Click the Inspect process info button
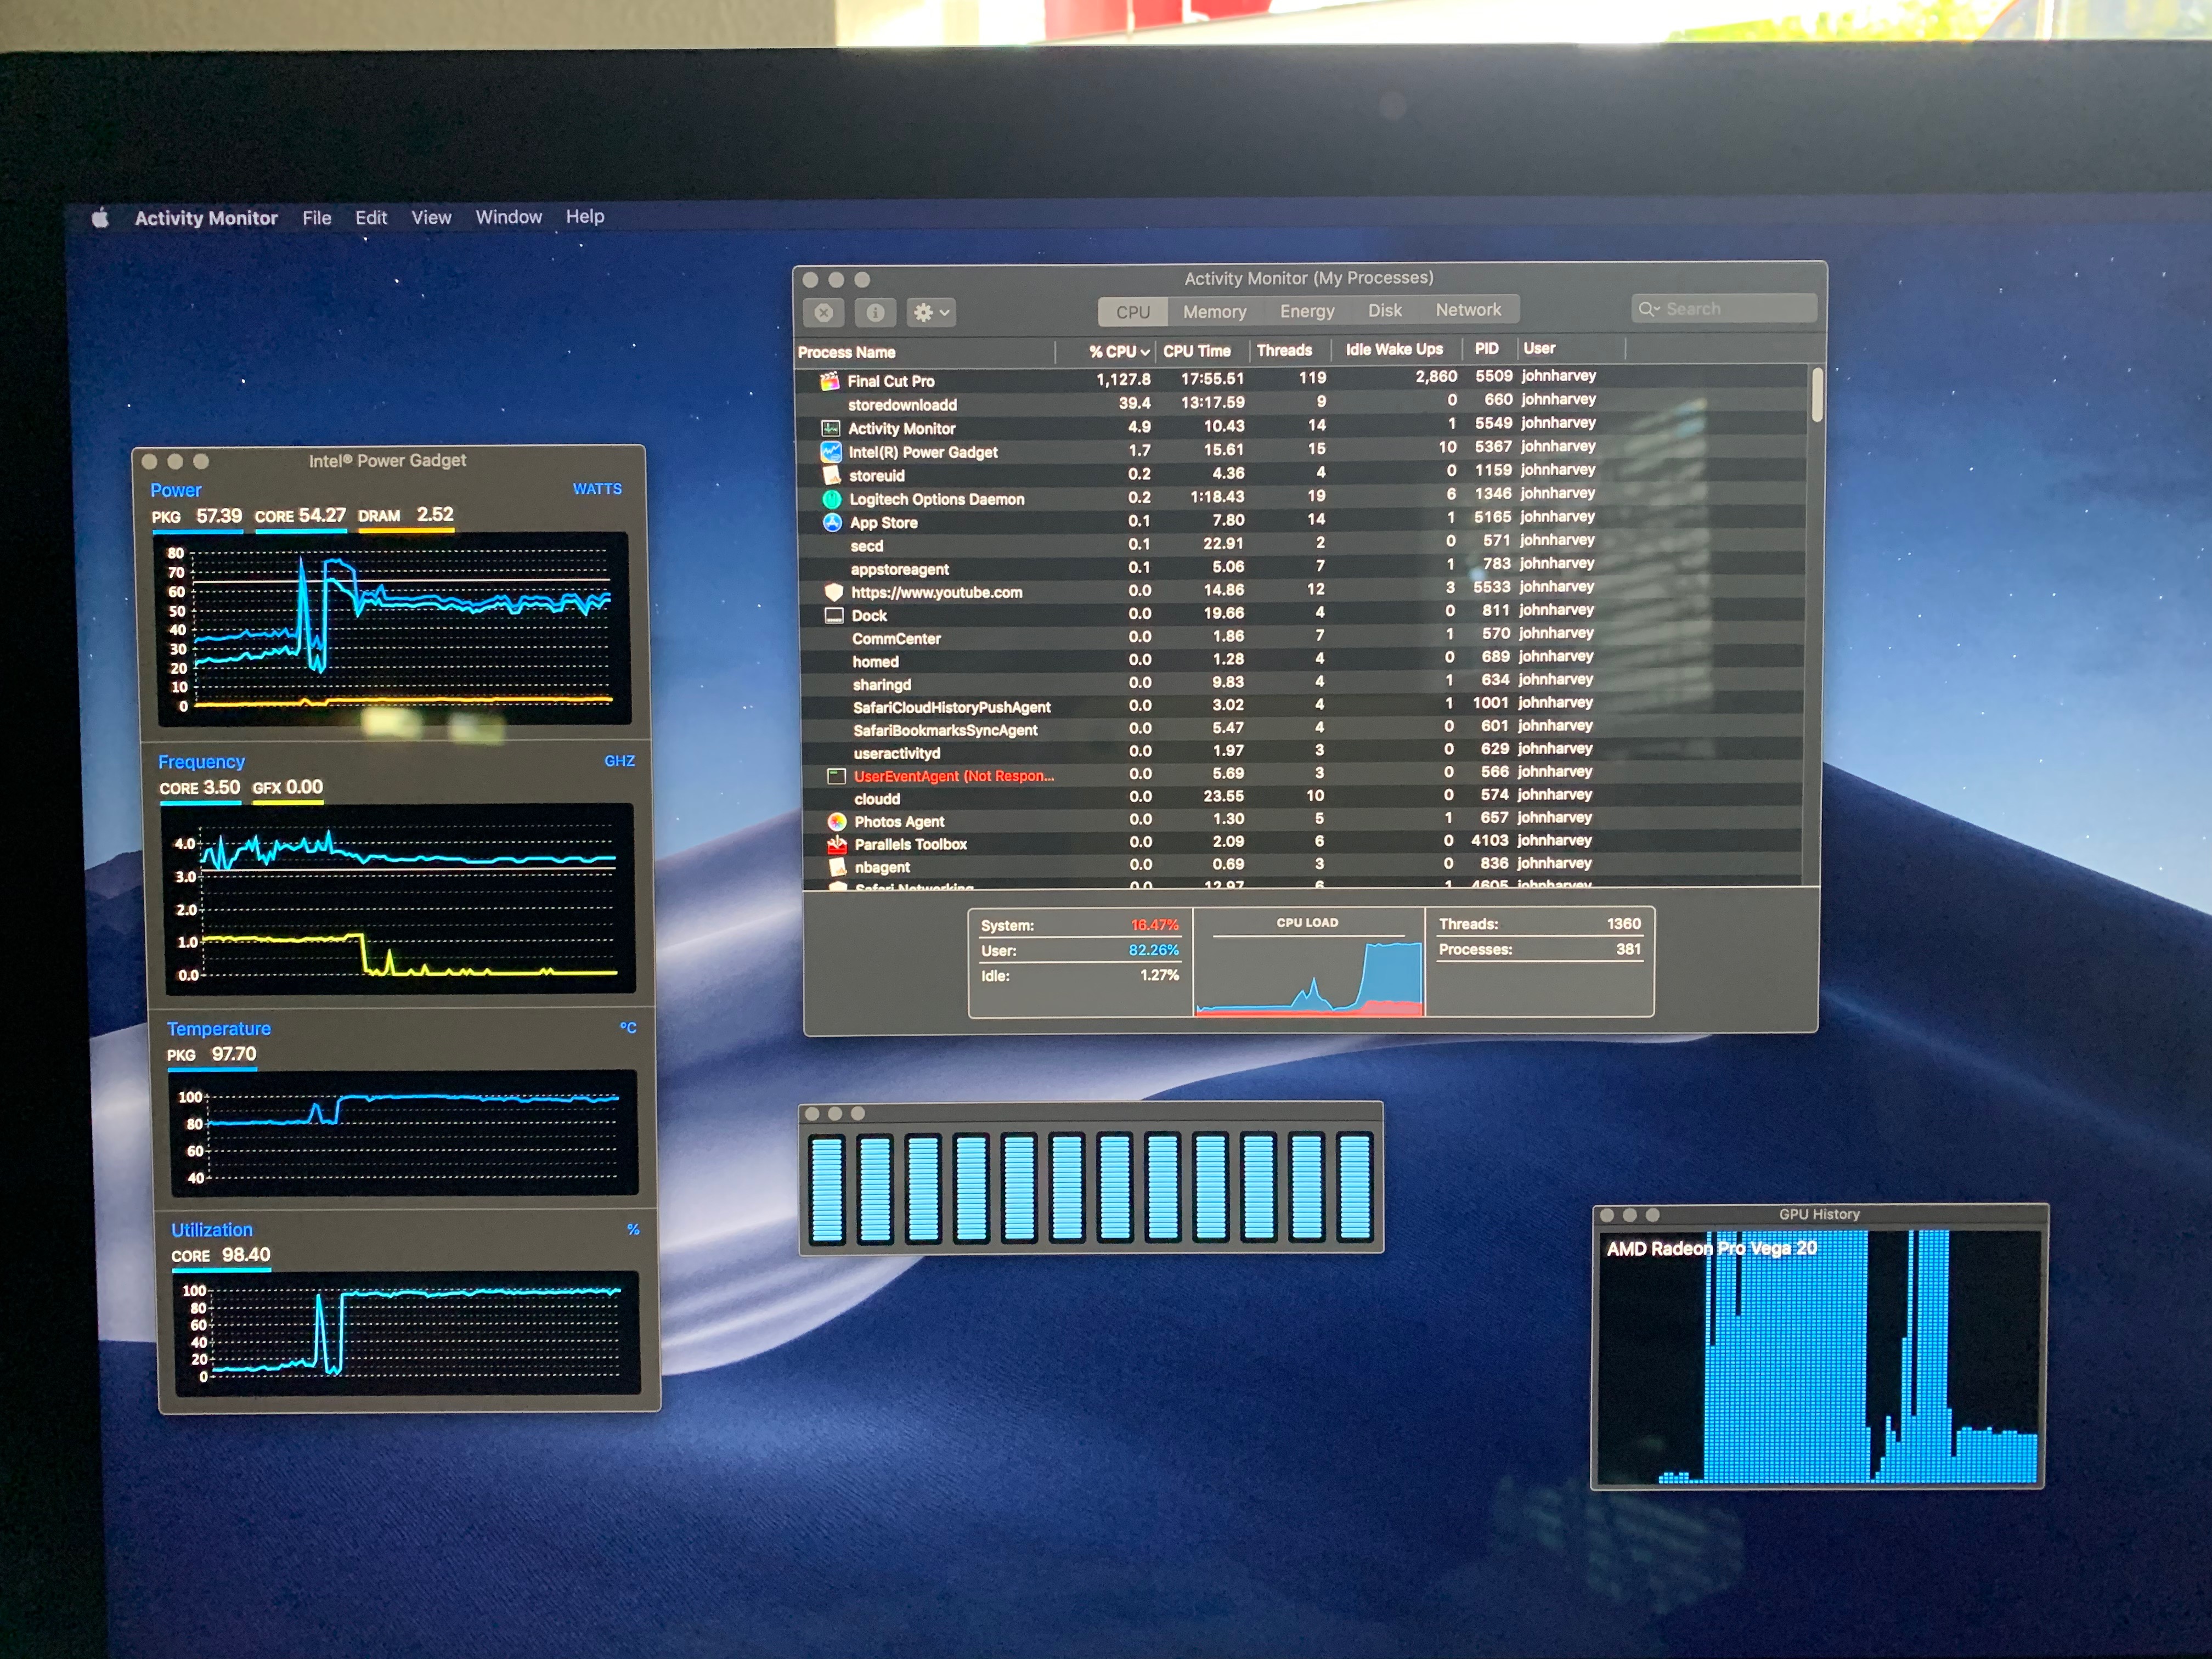 875,313
